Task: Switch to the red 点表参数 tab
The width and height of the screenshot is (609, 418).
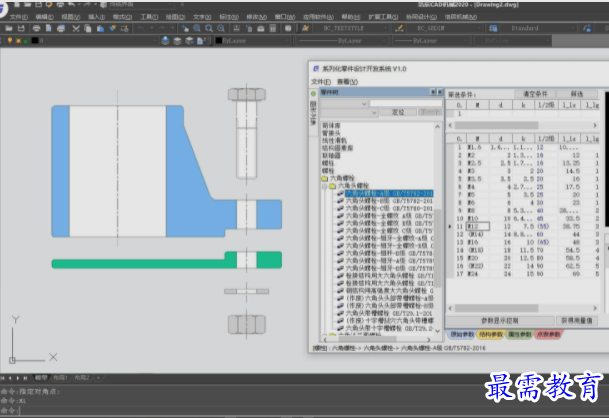Action: 548,334
